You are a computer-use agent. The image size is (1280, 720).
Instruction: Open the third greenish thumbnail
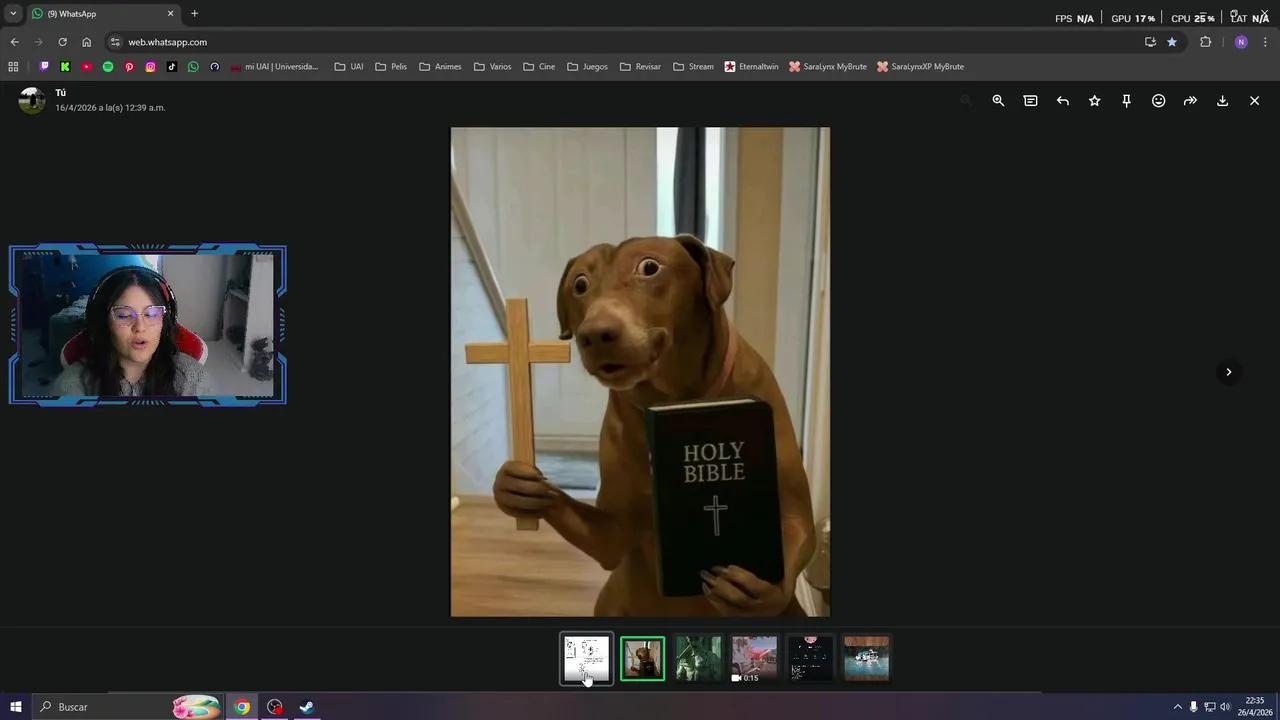click(x=698, y=659)
